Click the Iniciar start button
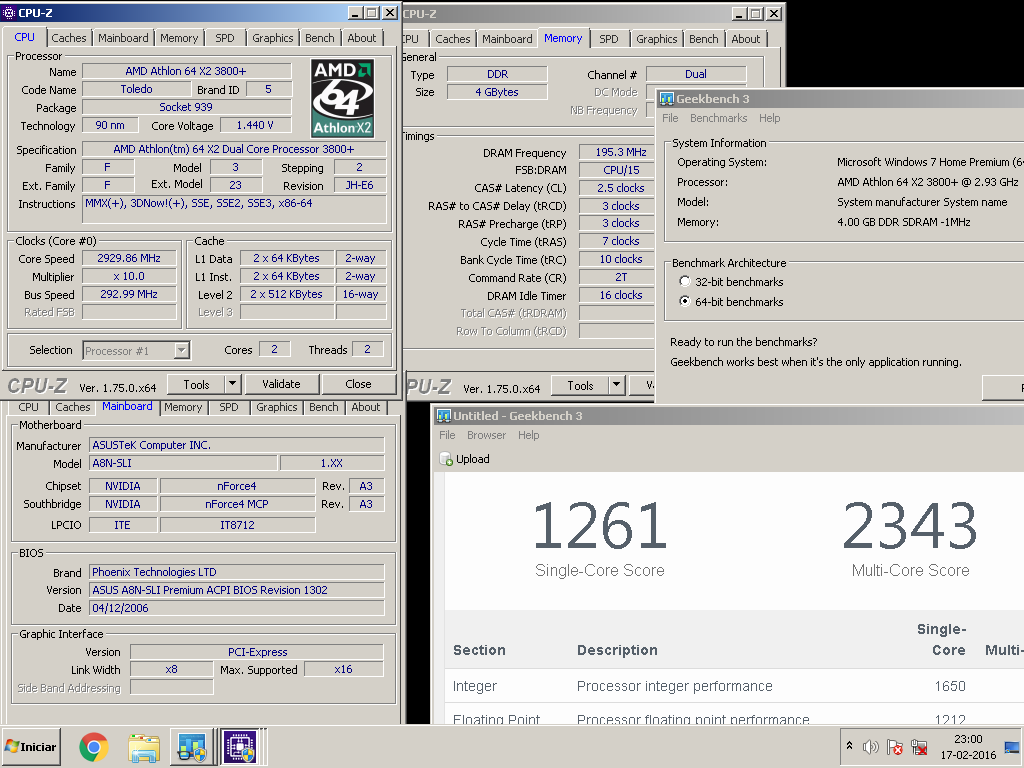Image resolution: width=1024 pixels, height=768 pixels. (x=31, y=747)
